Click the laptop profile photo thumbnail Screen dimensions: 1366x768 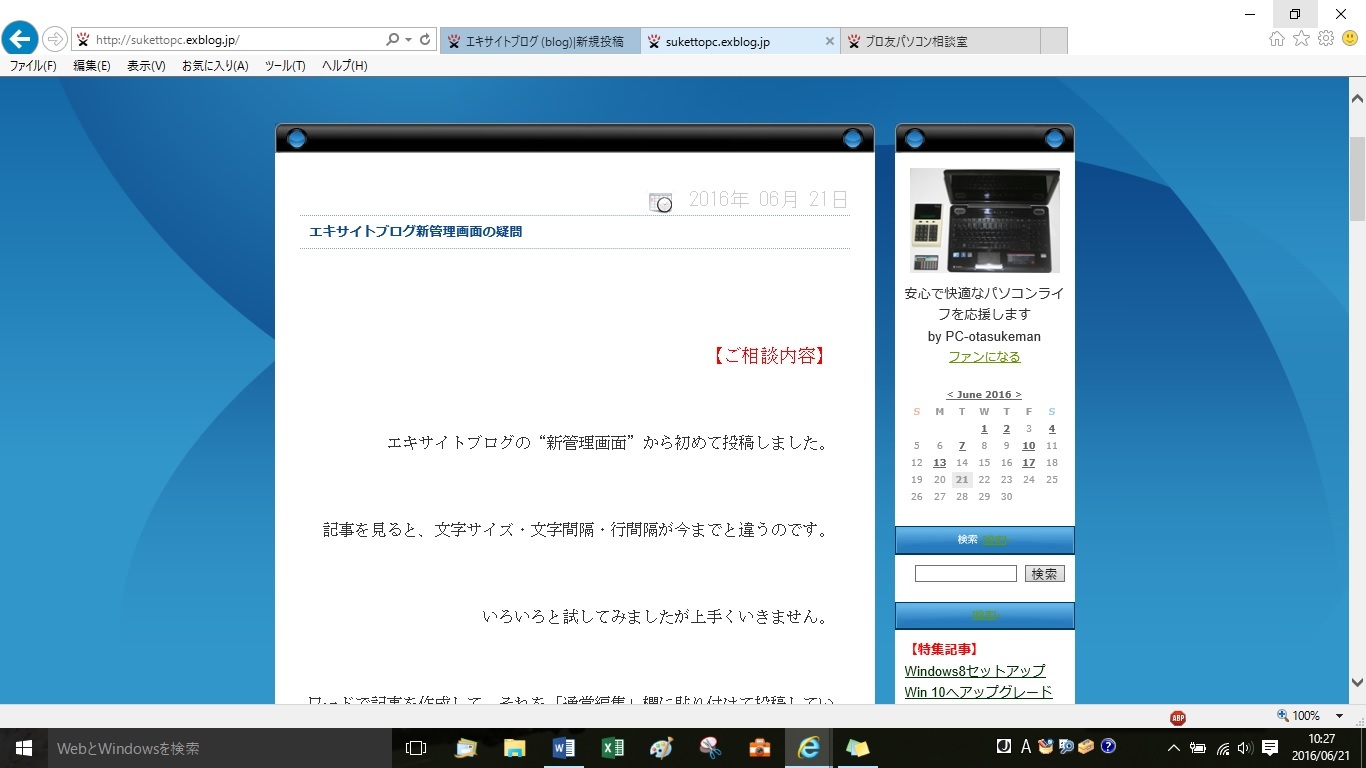pyautogui.click(x=984, y=221)
